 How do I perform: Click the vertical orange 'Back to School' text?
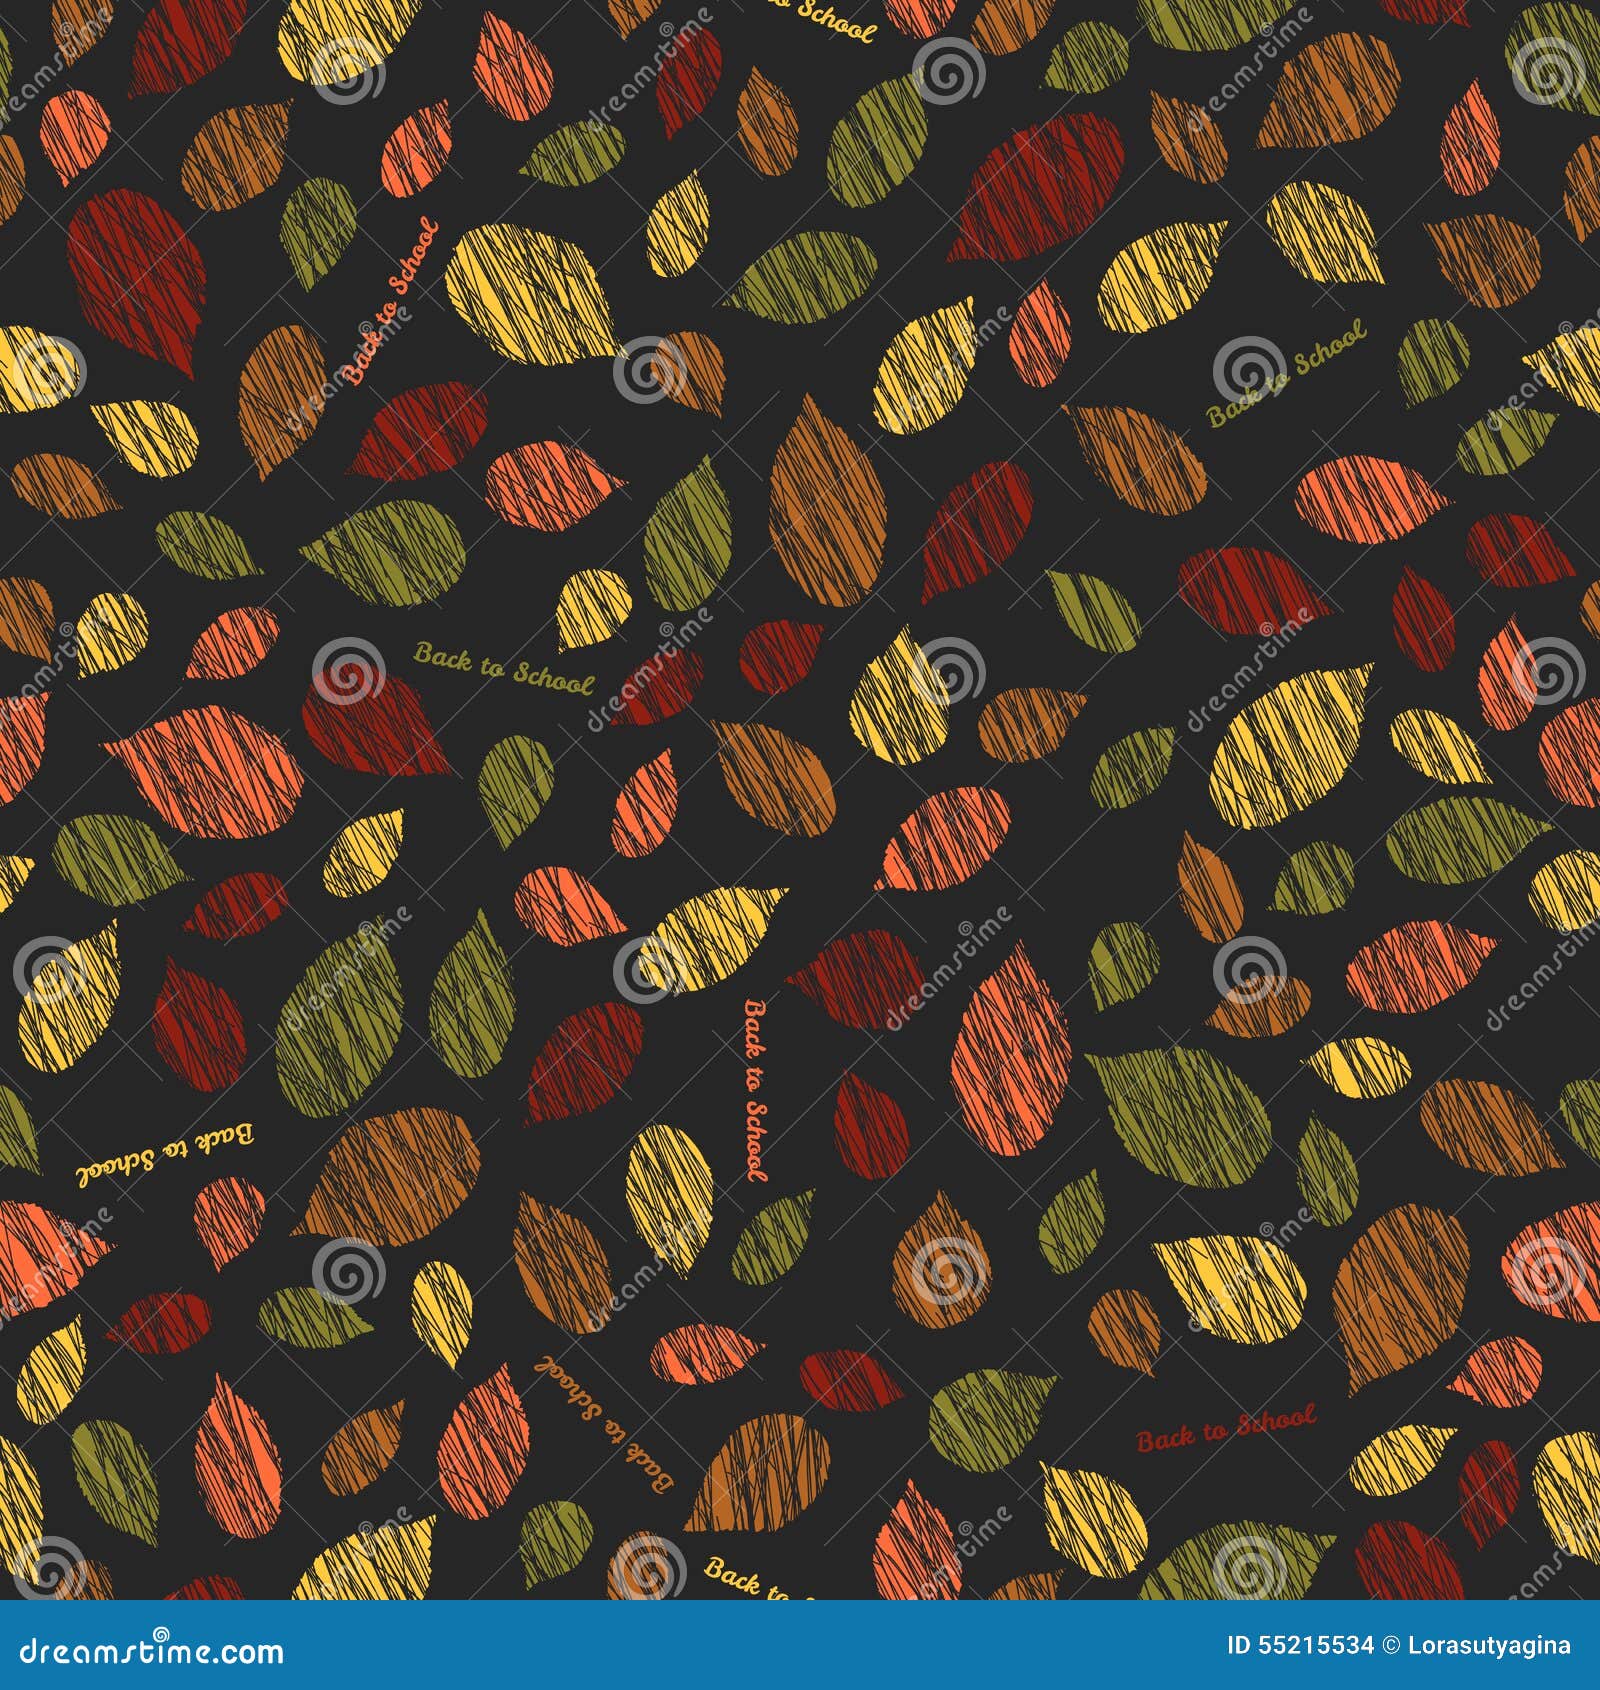(757, 1090)
